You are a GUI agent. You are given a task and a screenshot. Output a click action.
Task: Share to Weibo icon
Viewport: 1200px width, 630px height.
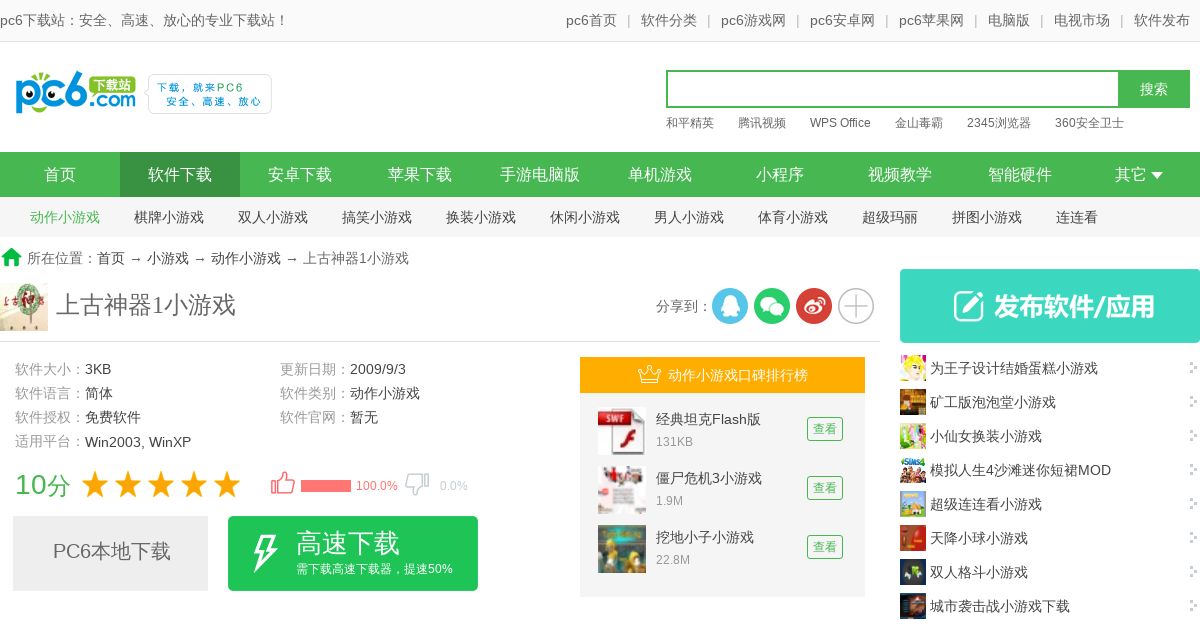pyautogui.click(x=814, y=306)
